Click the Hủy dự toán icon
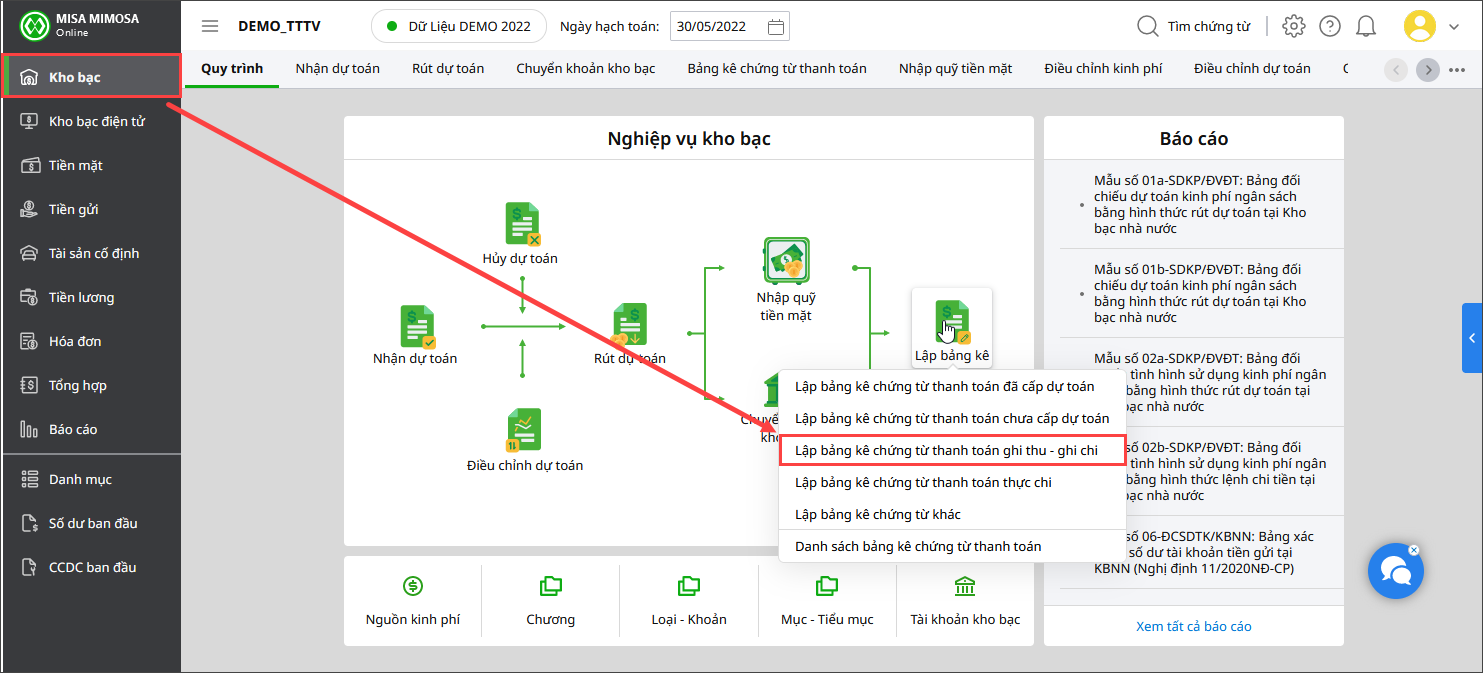The height and width of the screenshot is (673, 1483). point(521,224)
